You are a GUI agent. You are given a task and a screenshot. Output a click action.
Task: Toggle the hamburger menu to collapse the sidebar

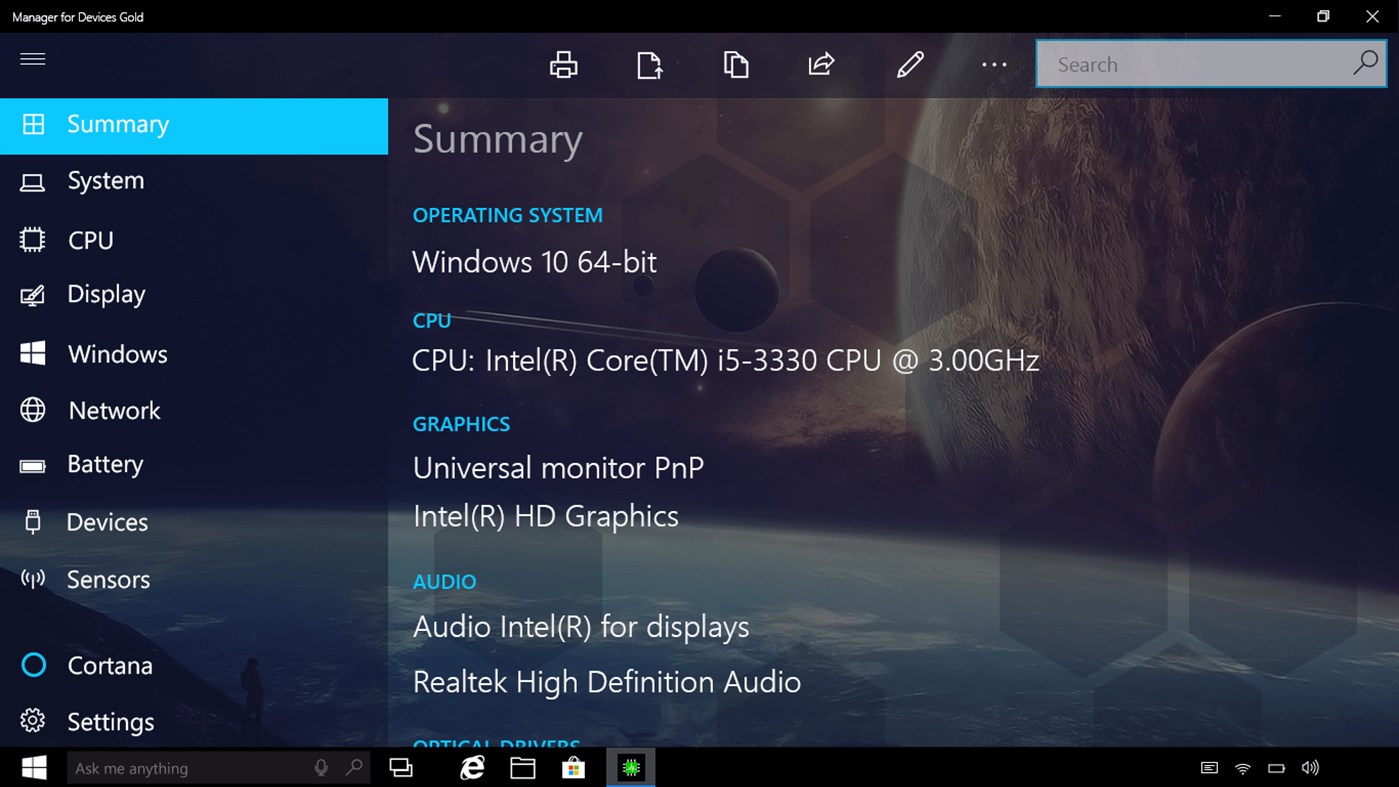click(x=33, y=59)
